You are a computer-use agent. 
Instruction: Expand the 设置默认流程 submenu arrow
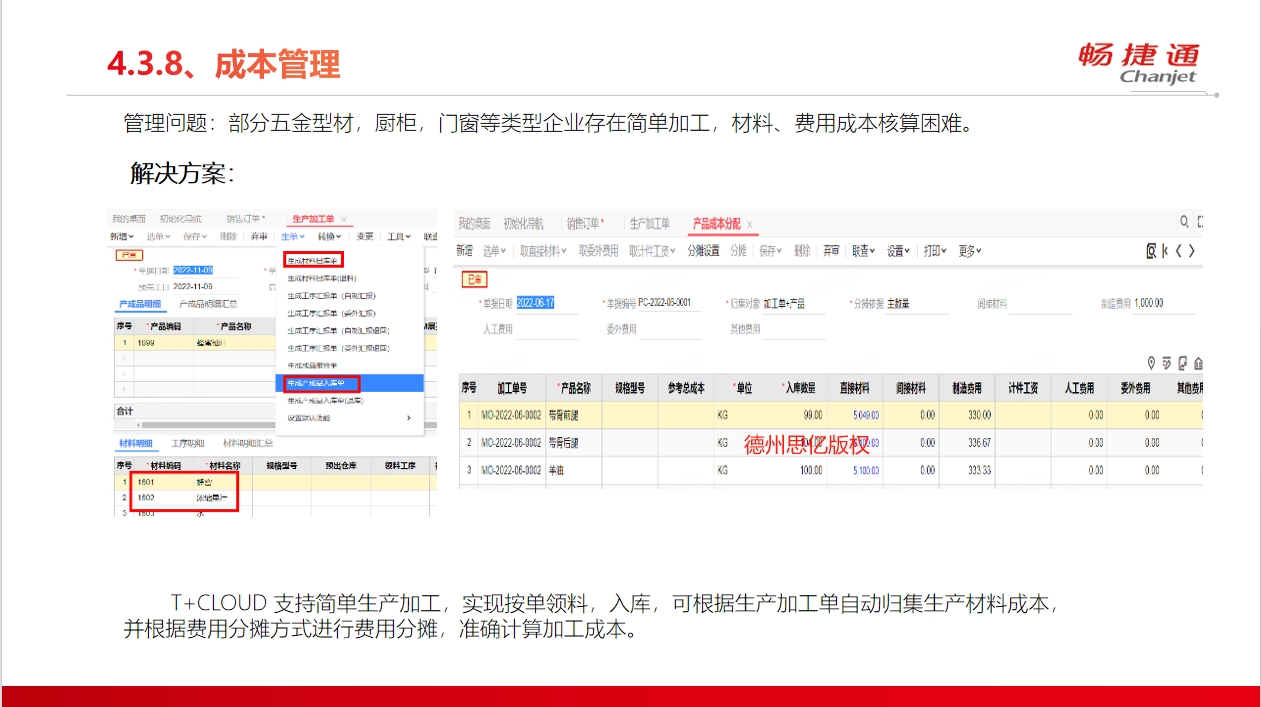point(408,418)
